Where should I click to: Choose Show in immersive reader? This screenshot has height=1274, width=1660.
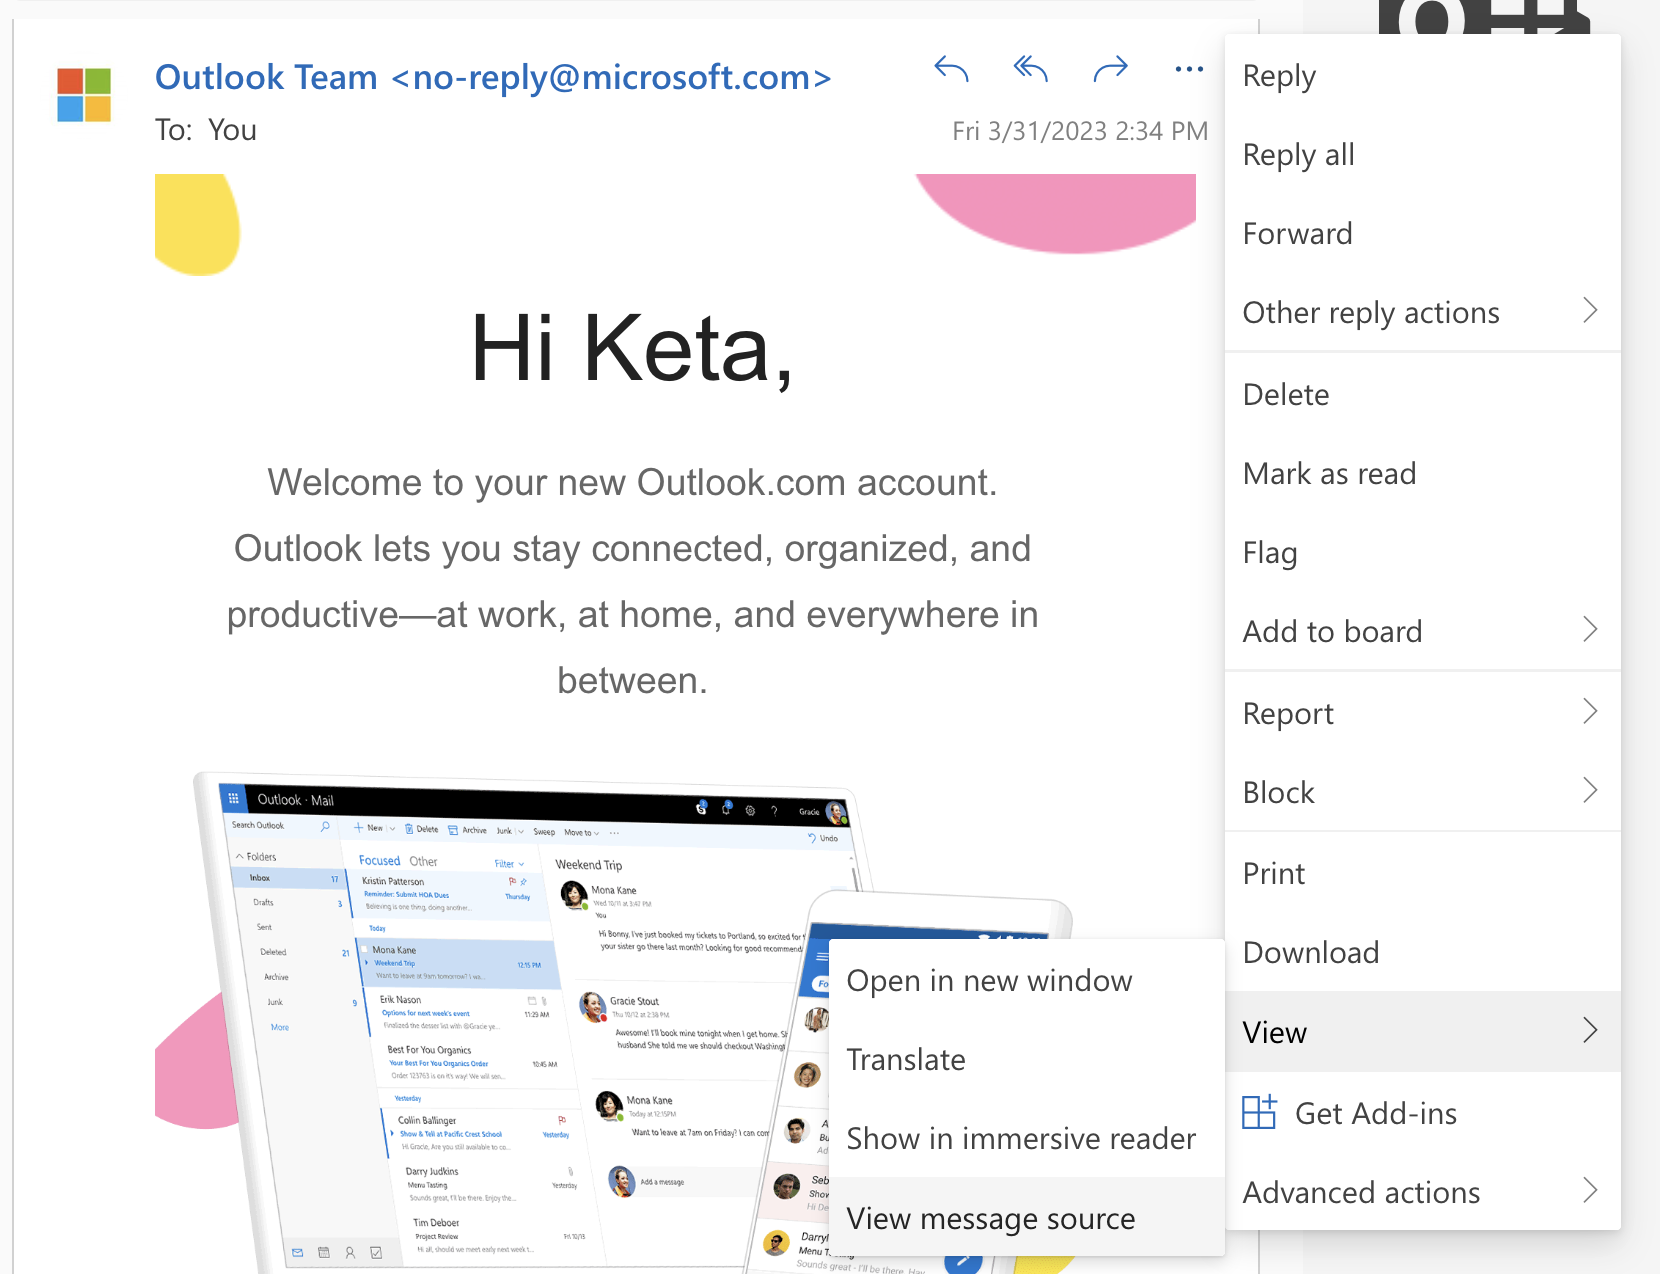point(1021,1138)
